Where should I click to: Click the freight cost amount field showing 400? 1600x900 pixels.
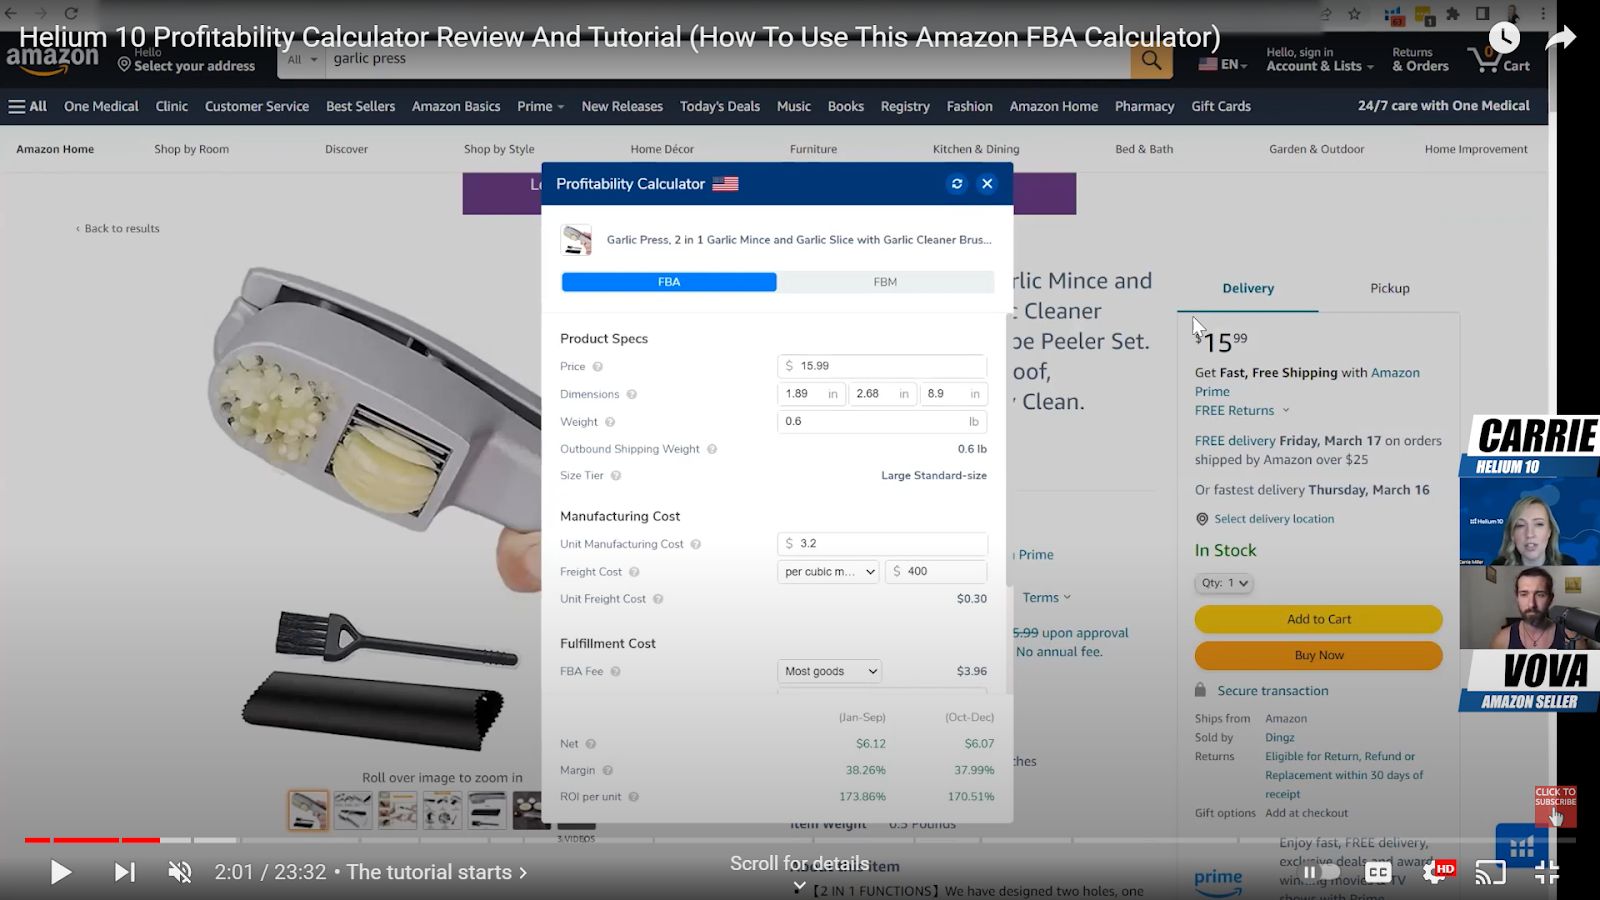[936, 572]
